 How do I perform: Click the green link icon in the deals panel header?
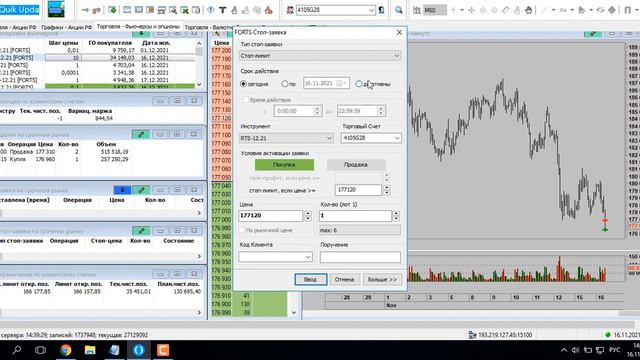pyautogui.click(x=141, y=134)
